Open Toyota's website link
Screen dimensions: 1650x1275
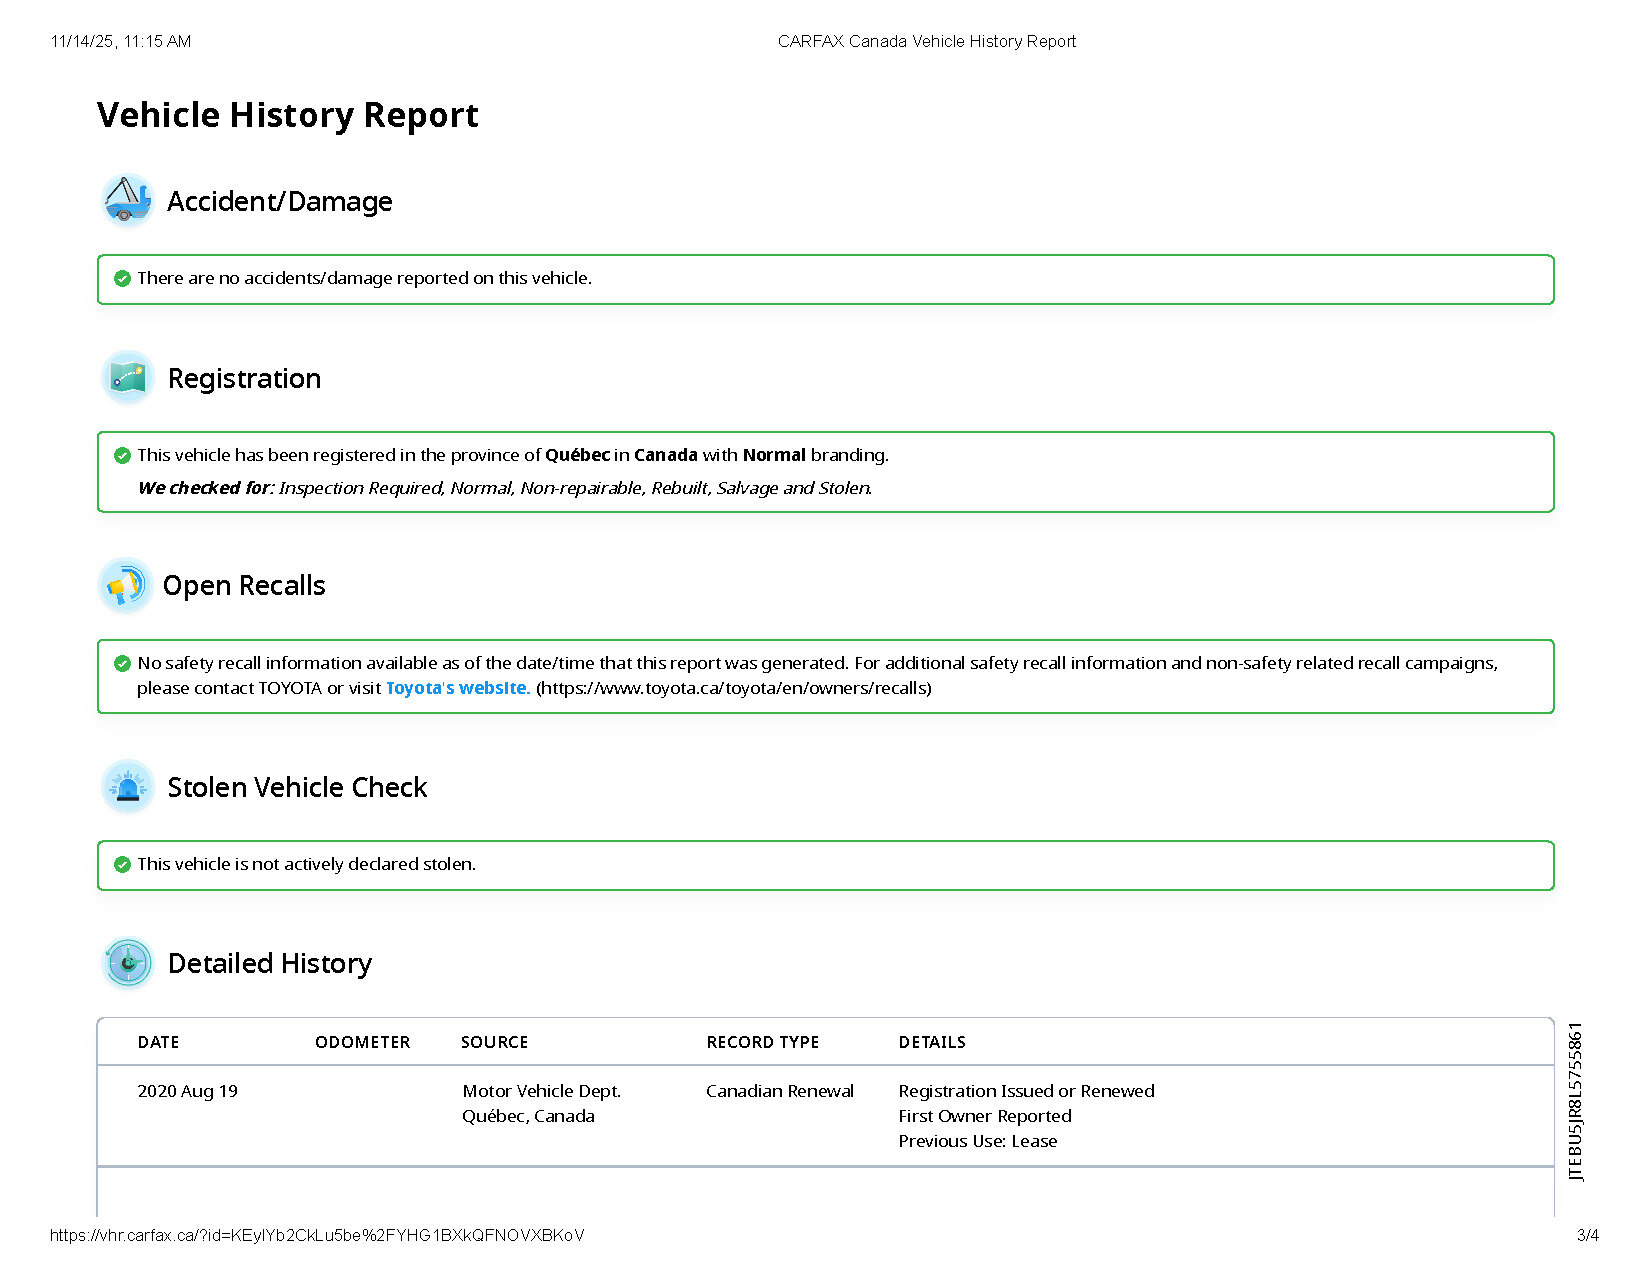click(x=456, y=688)
